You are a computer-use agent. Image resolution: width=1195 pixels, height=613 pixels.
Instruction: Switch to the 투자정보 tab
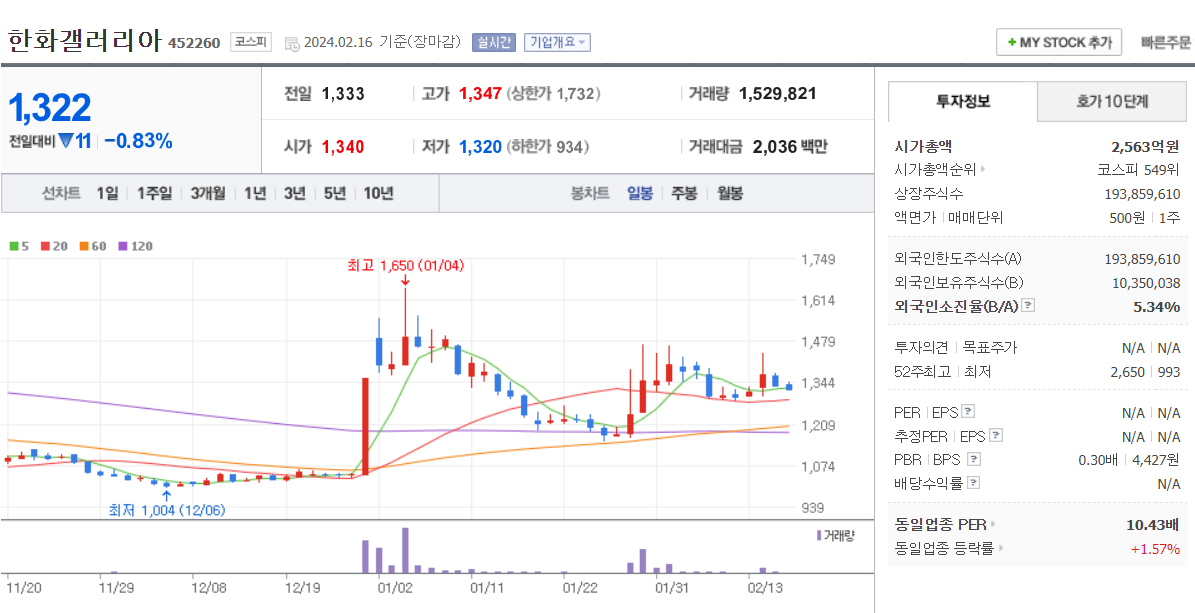click(x=963, y=101)
